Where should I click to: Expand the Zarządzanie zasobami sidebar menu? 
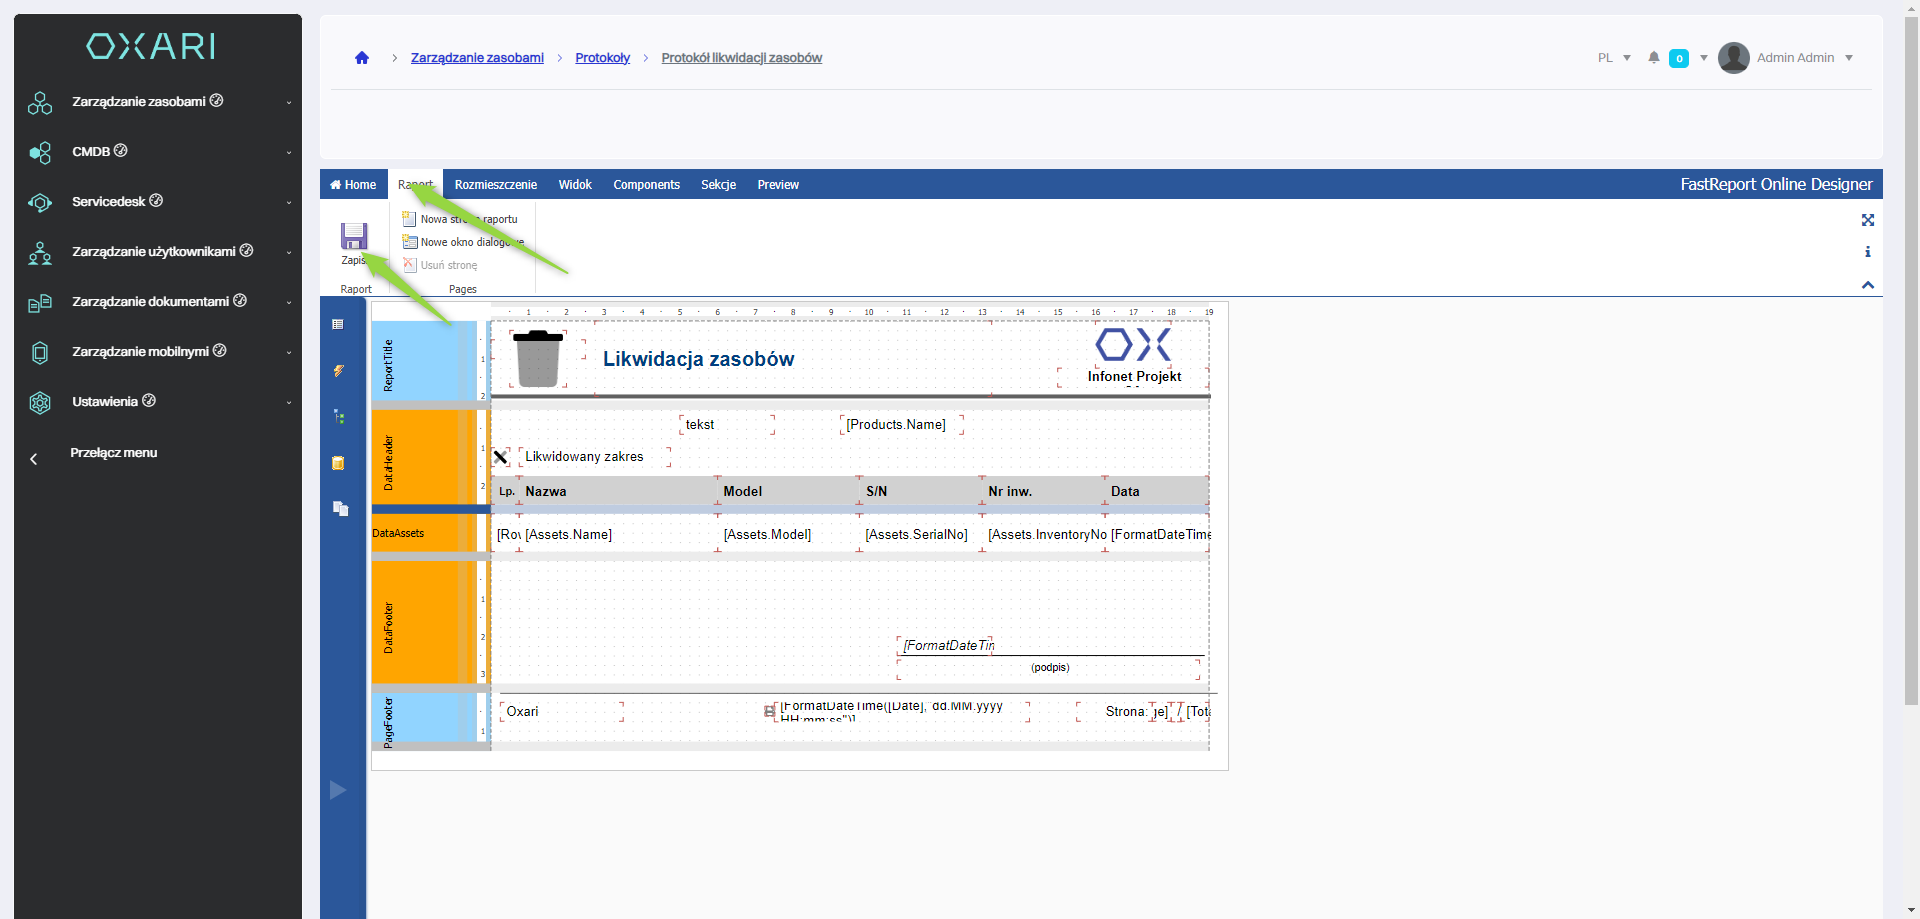tap(160, 102)
